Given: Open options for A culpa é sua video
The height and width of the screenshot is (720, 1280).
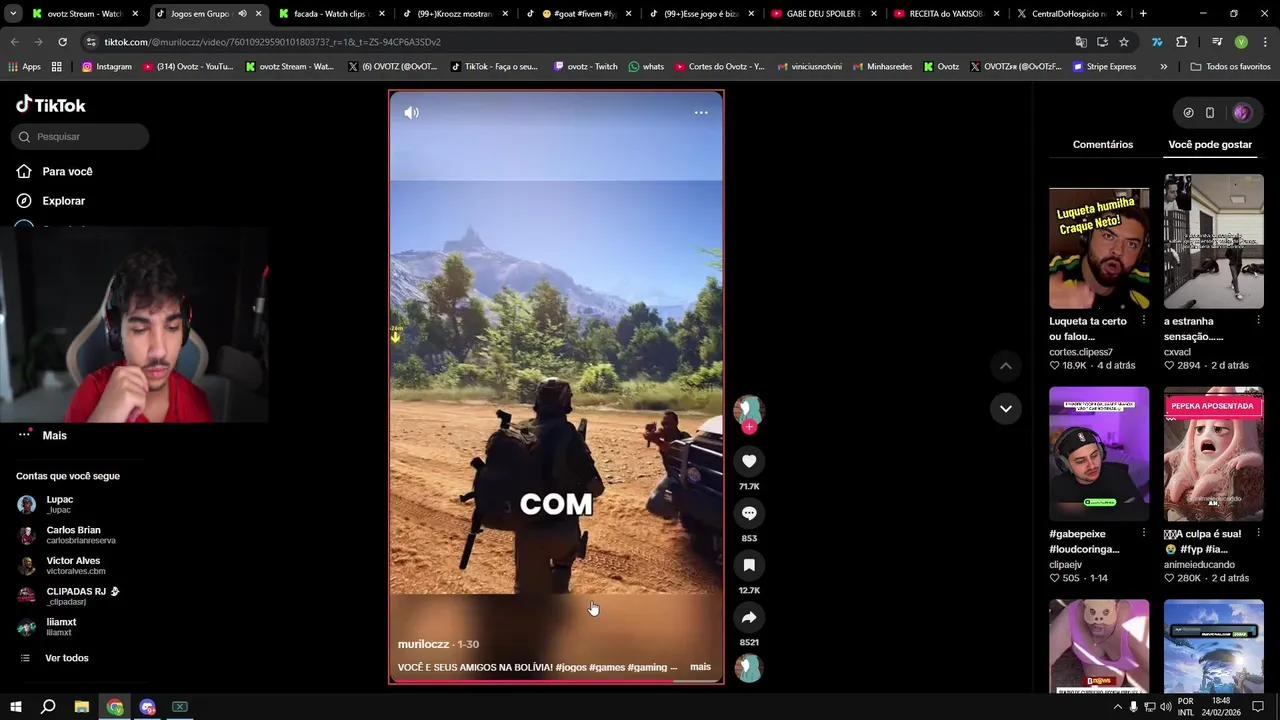Looking at the screenshot, I should (x=1258, y=534).
